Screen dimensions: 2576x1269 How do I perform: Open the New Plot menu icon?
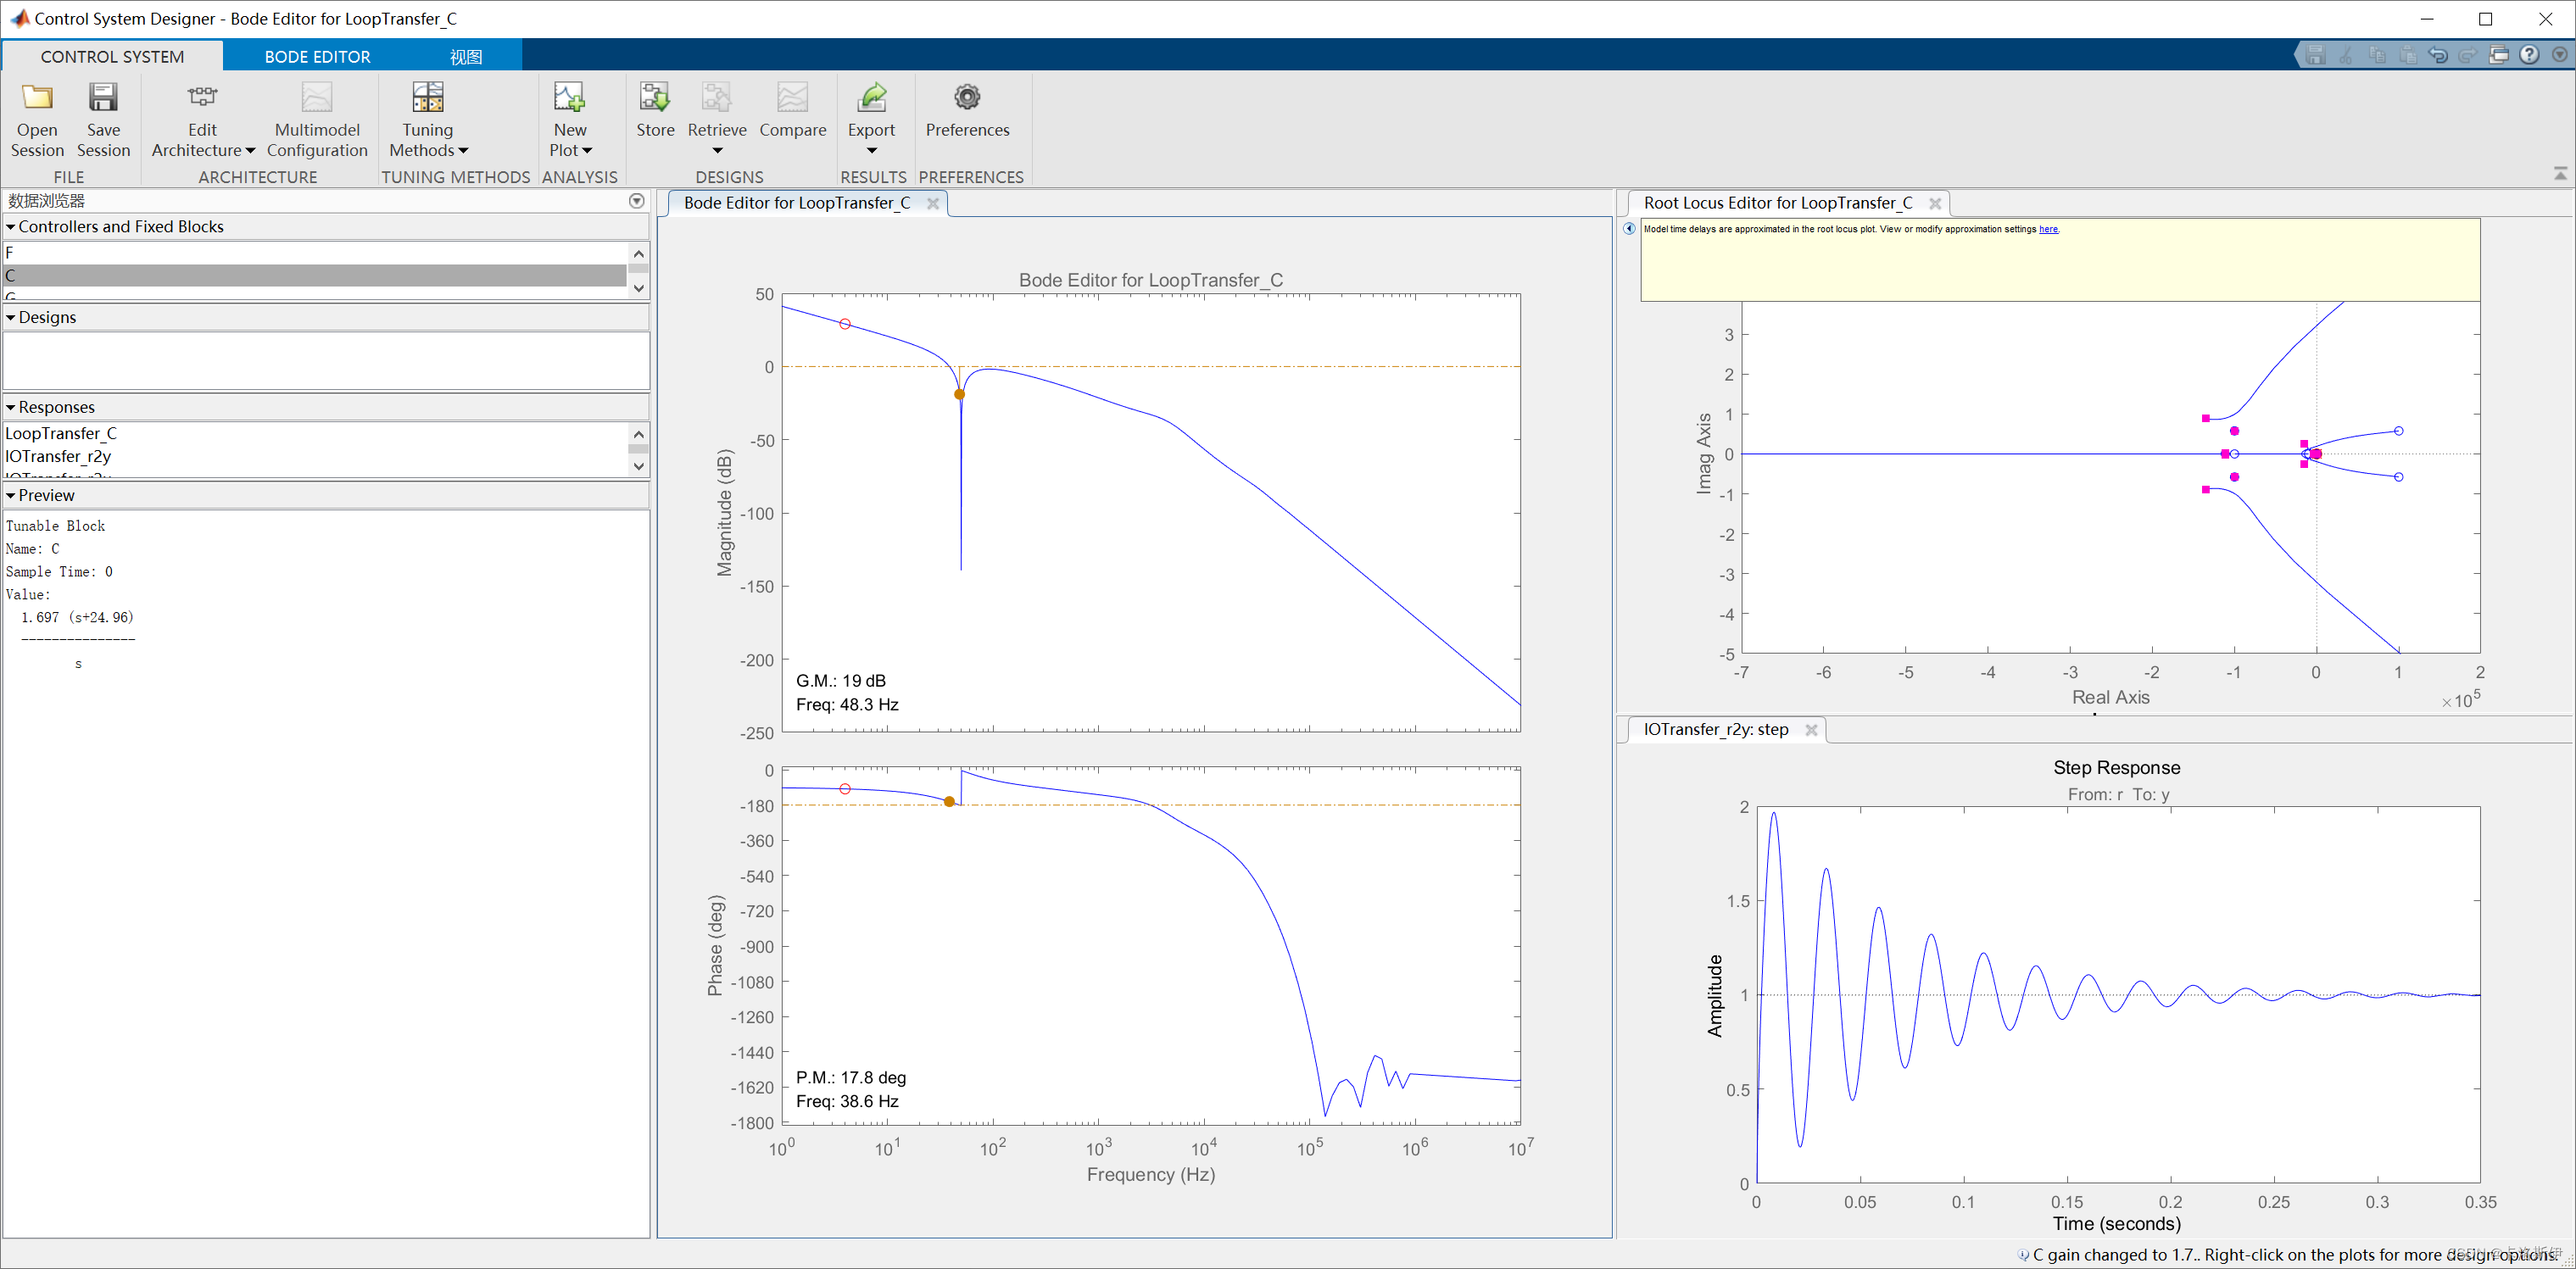click(x=570, y=98)
